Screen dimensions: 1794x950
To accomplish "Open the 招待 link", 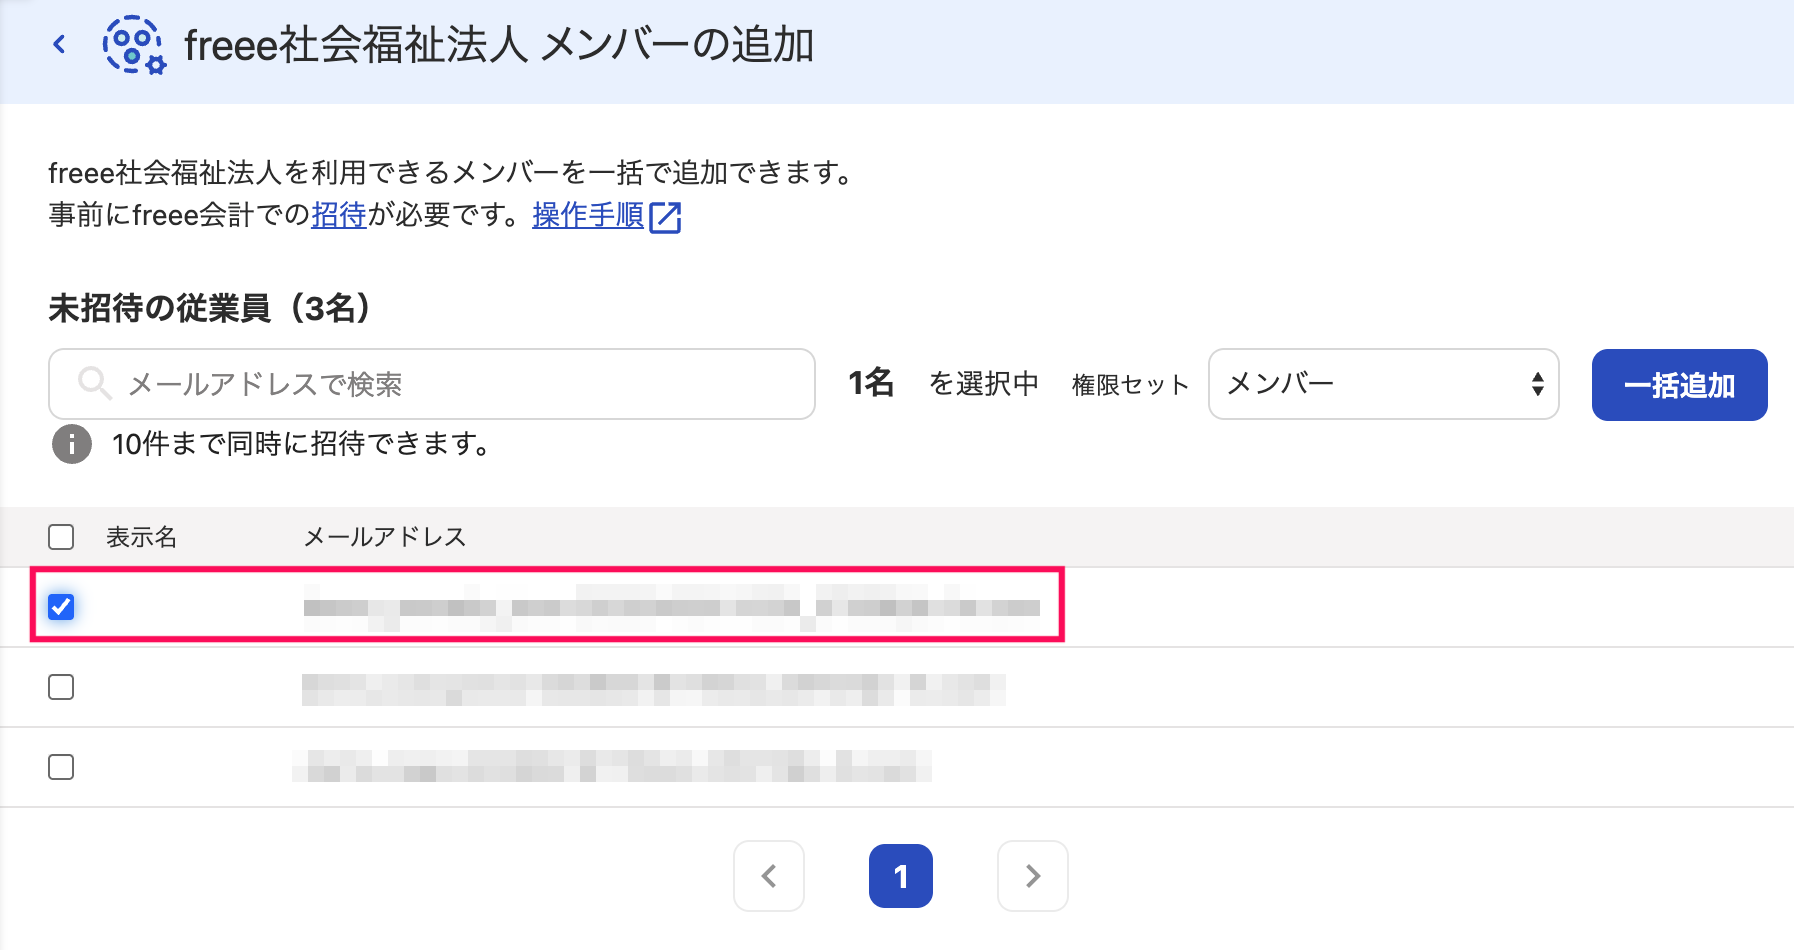I will coord(339,215).
